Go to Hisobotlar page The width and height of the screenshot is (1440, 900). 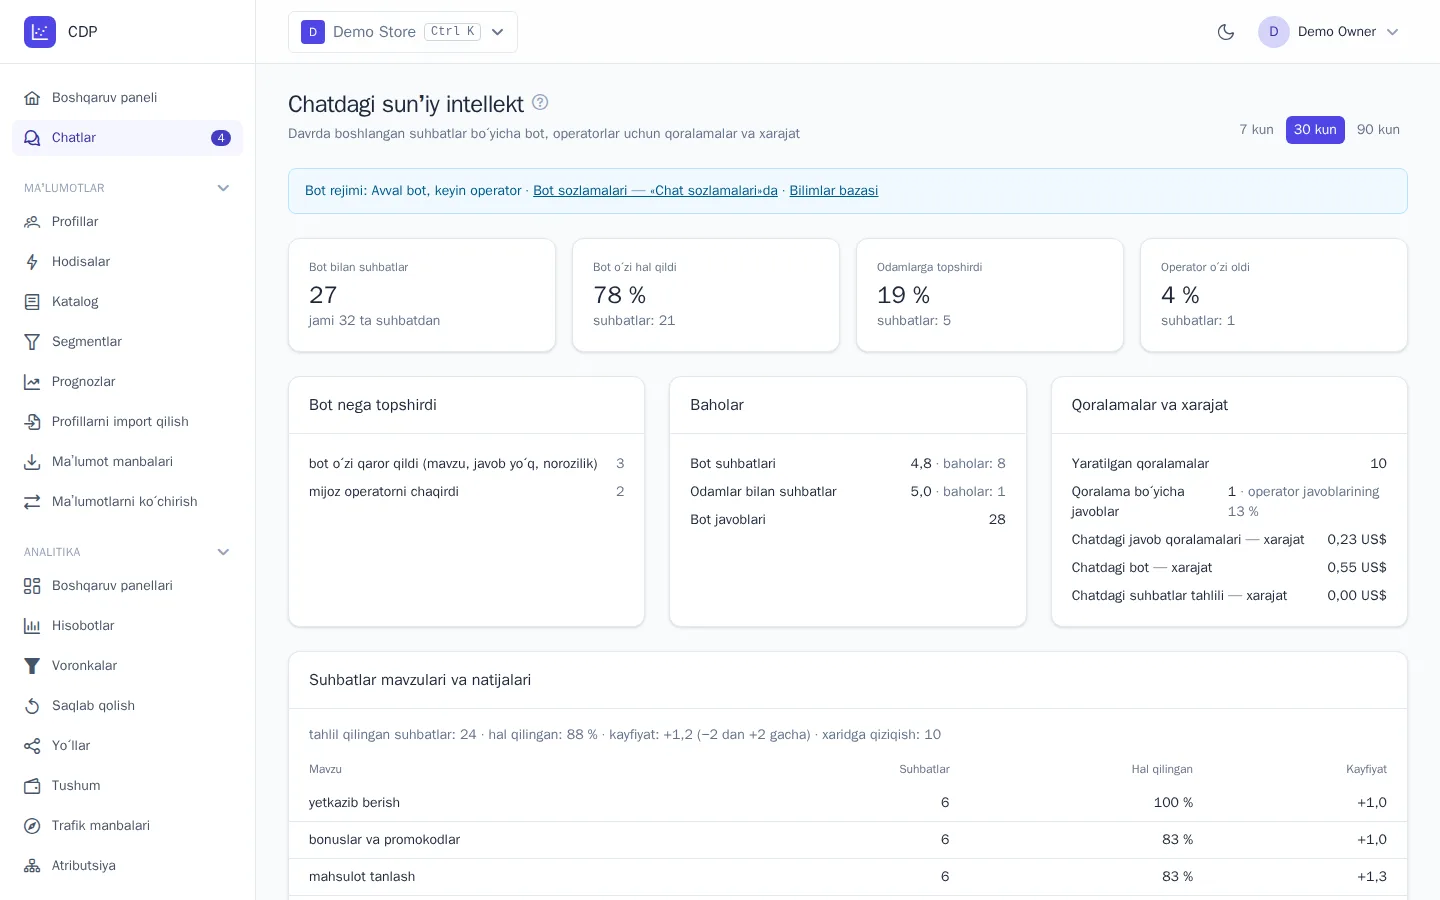point(127,626)
